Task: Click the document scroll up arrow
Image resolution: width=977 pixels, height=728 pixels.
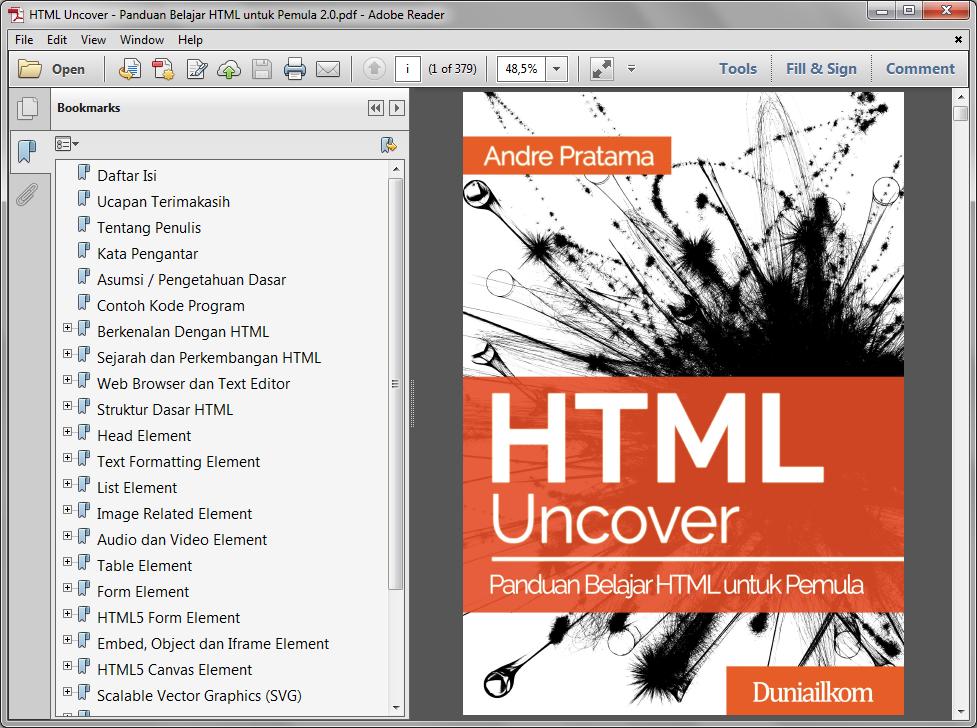Action: point(960,97)
